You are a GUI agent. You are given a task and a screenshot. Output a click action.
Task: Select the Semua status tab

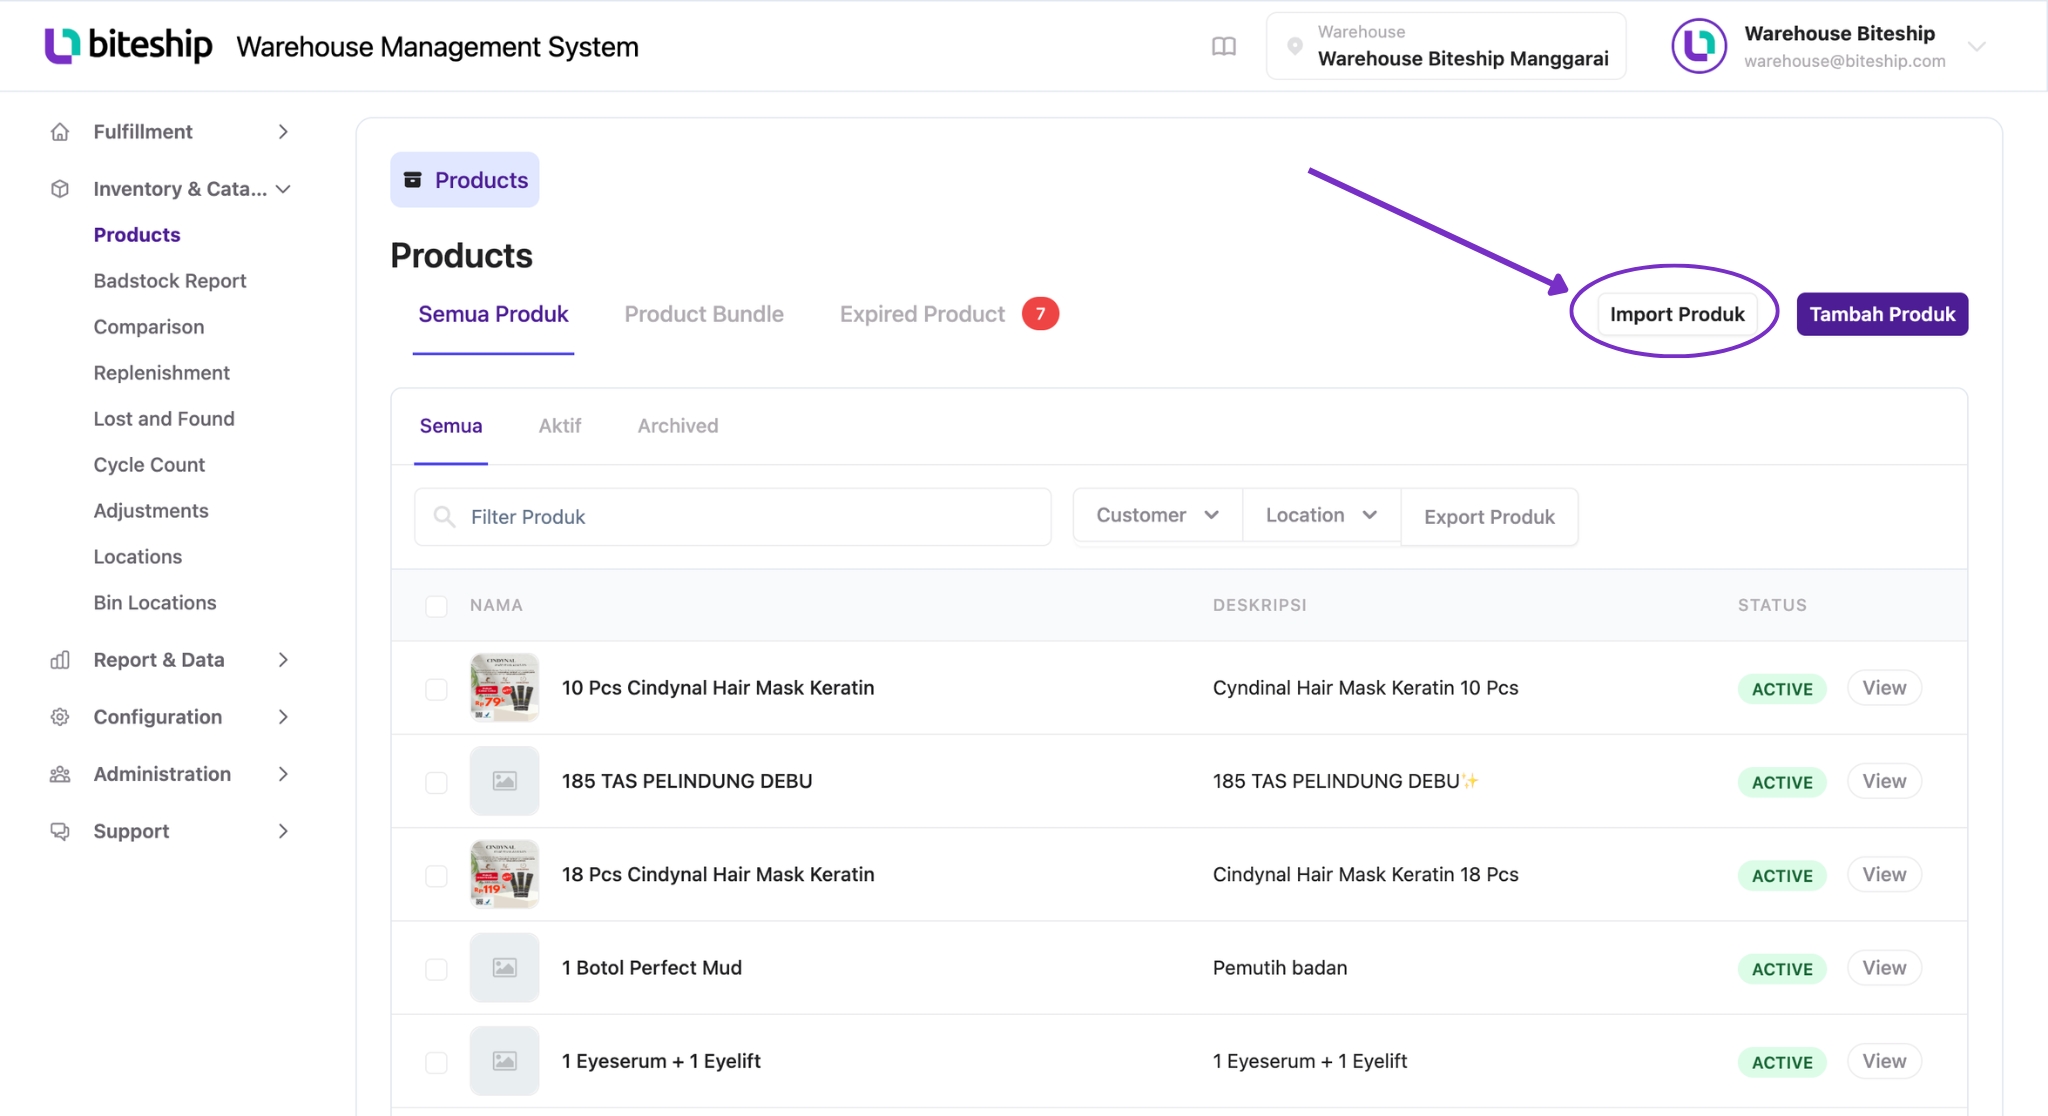point(451,426)
